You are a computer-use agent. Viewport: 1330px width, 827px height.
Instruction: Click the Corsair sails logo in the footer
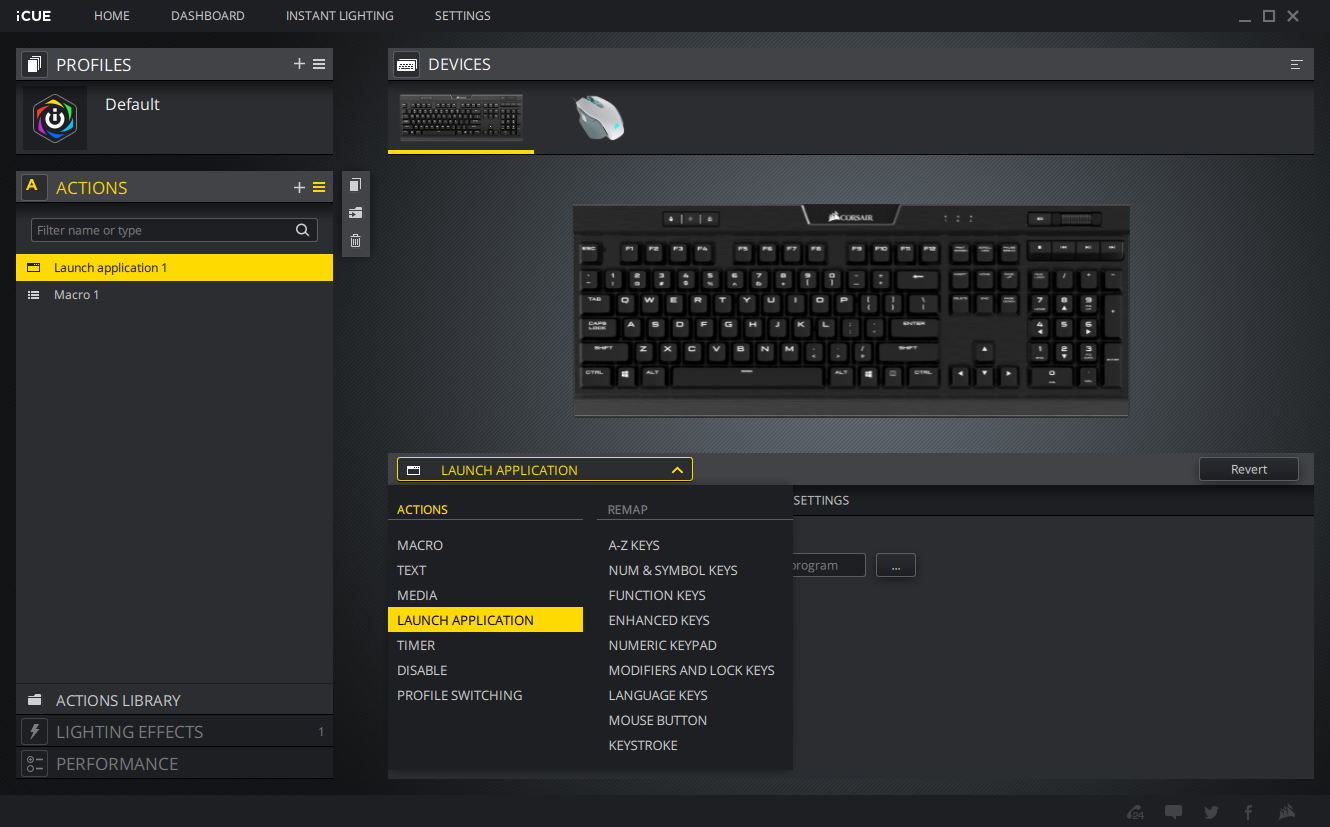[1287, 812]
